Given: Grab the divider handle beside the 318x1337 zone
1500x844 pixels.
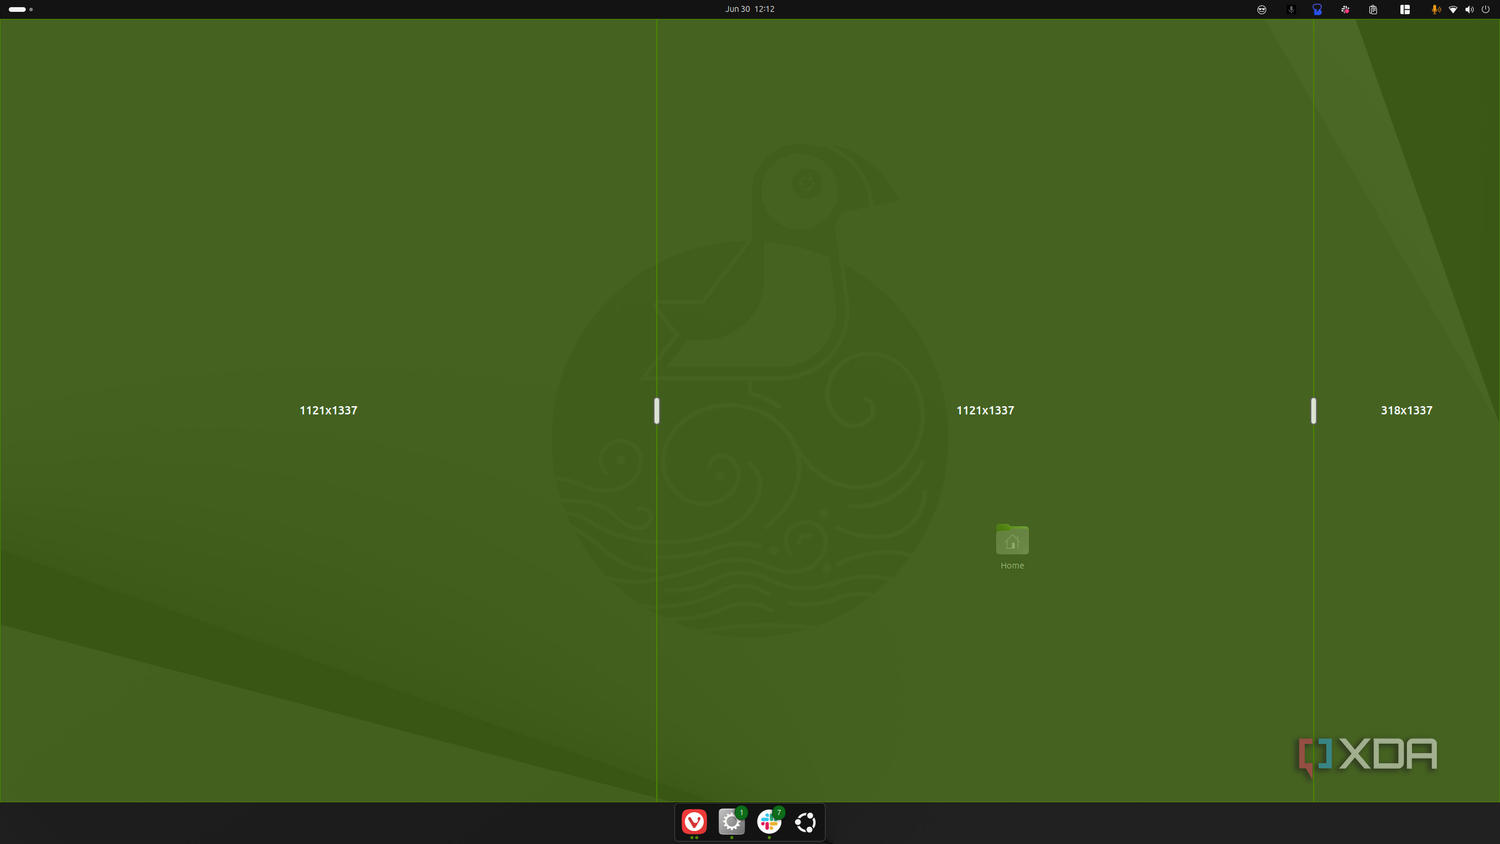Looking at the screenshot, I should (1313, 410).
